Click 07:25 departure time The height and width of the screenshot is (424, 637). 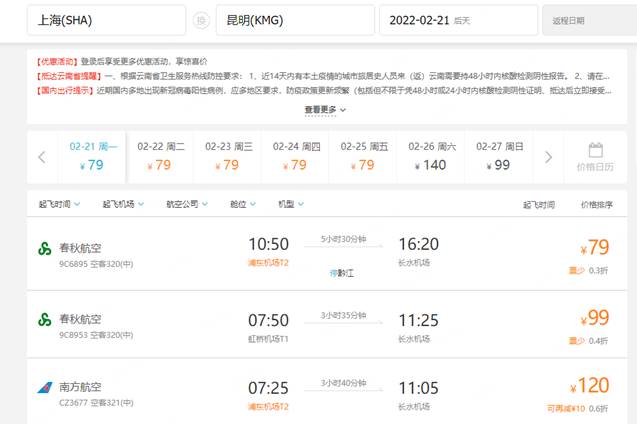tap(269, 388)
